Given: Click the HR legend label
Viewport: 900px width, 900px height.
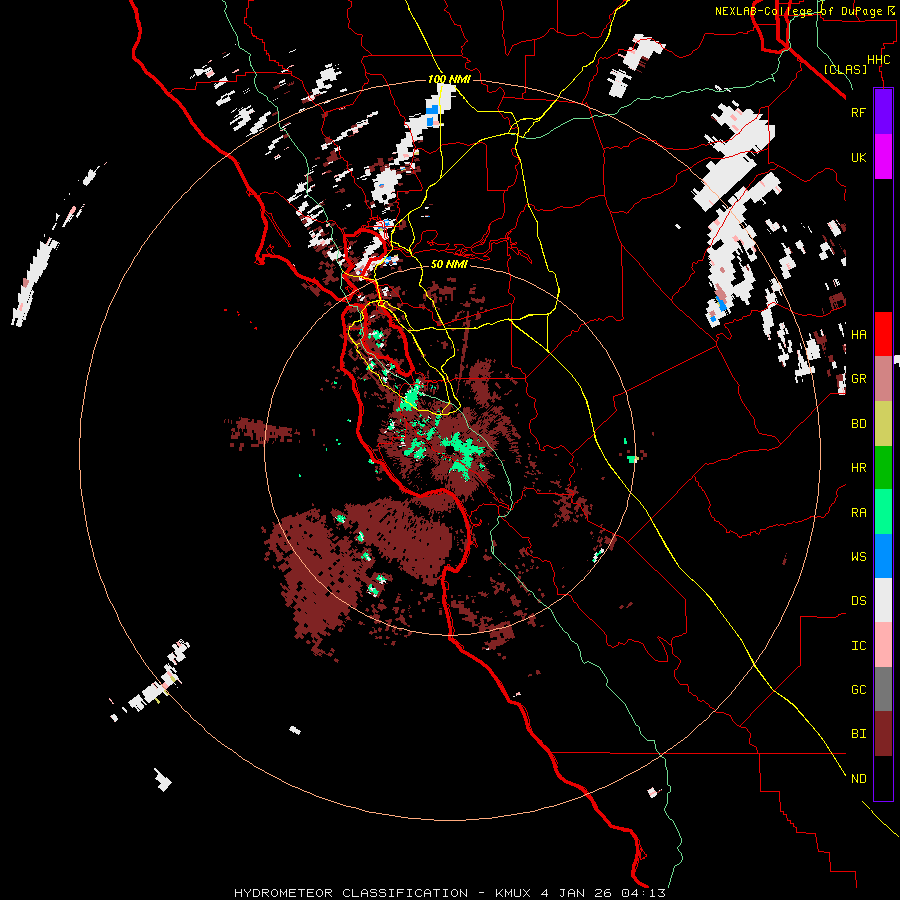Looking at the screenshot, I should pyautogui.click(x=858, y=468).
